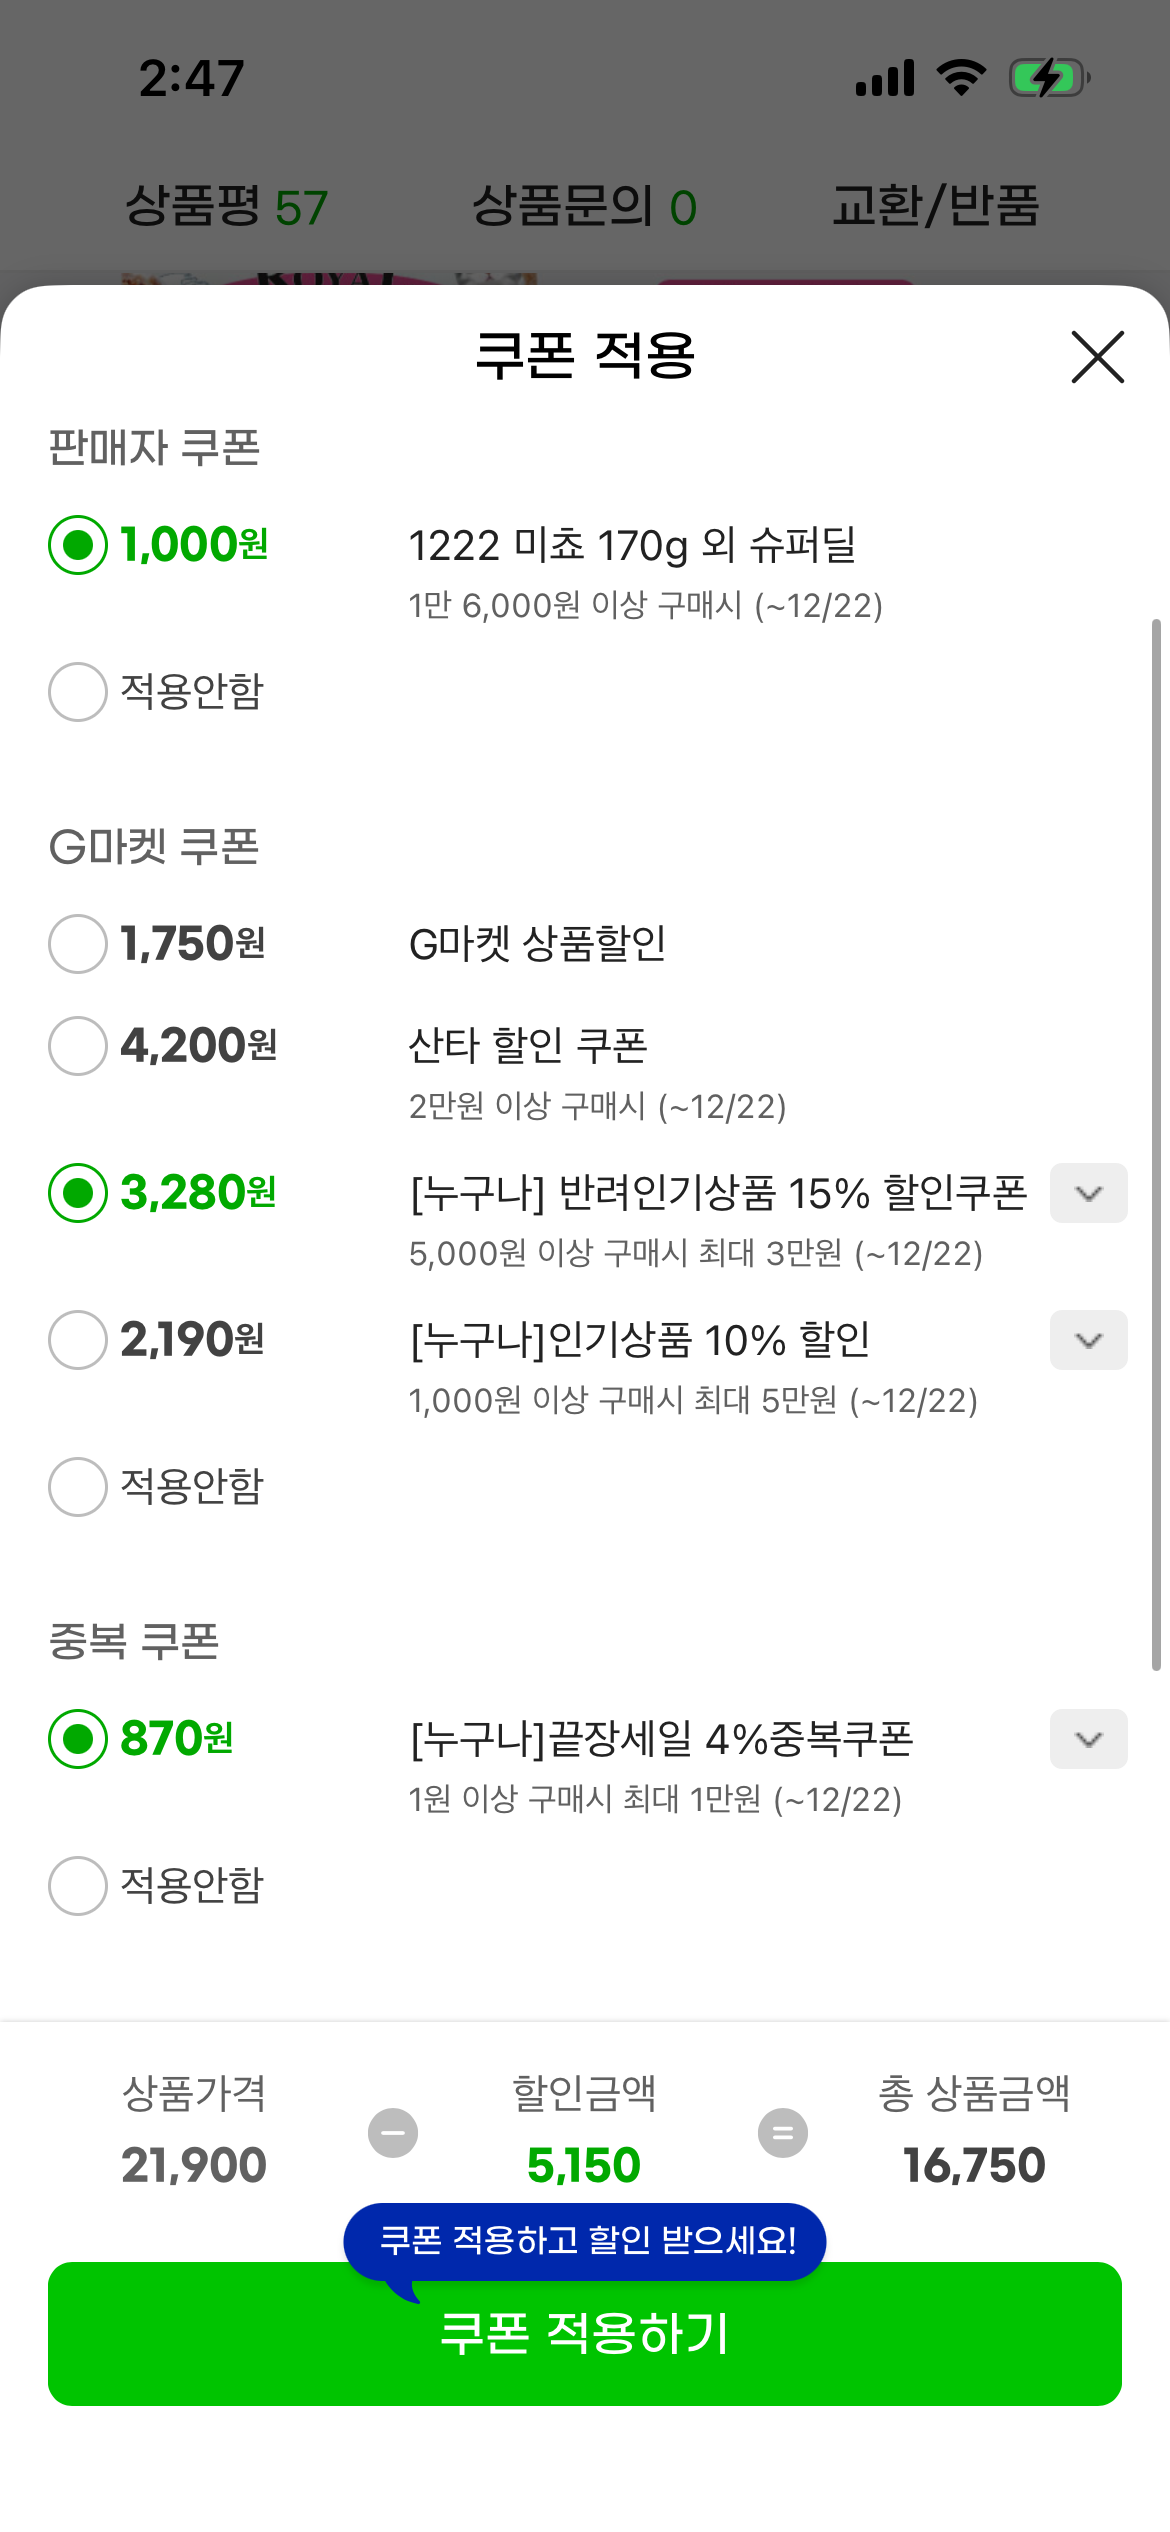Viewport: 1170px width, 2532px height.
Task: Expand the 끝장세일 4%중복쿠폰 dropdown
Action: [1088, 1739]
